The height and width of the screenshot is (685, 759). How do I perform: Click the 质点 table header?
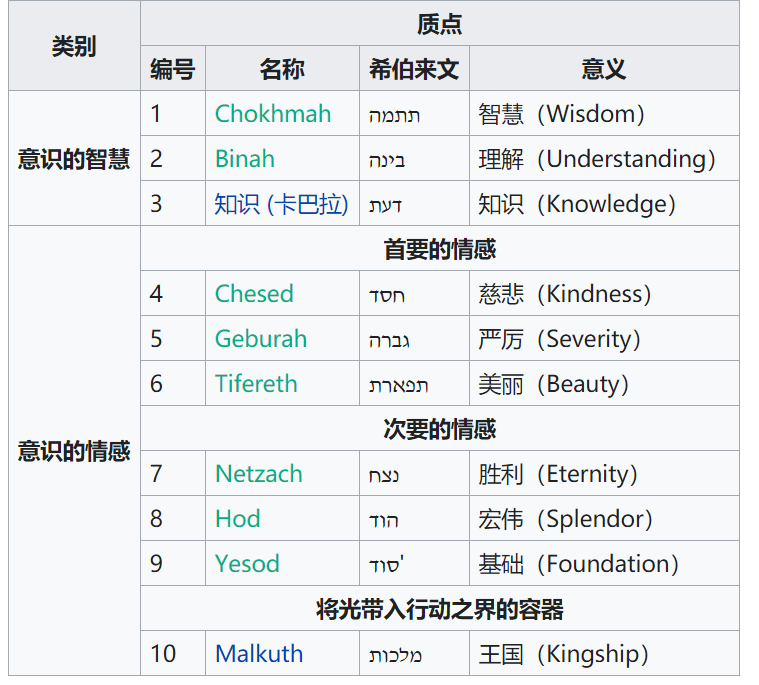(439, 24)
